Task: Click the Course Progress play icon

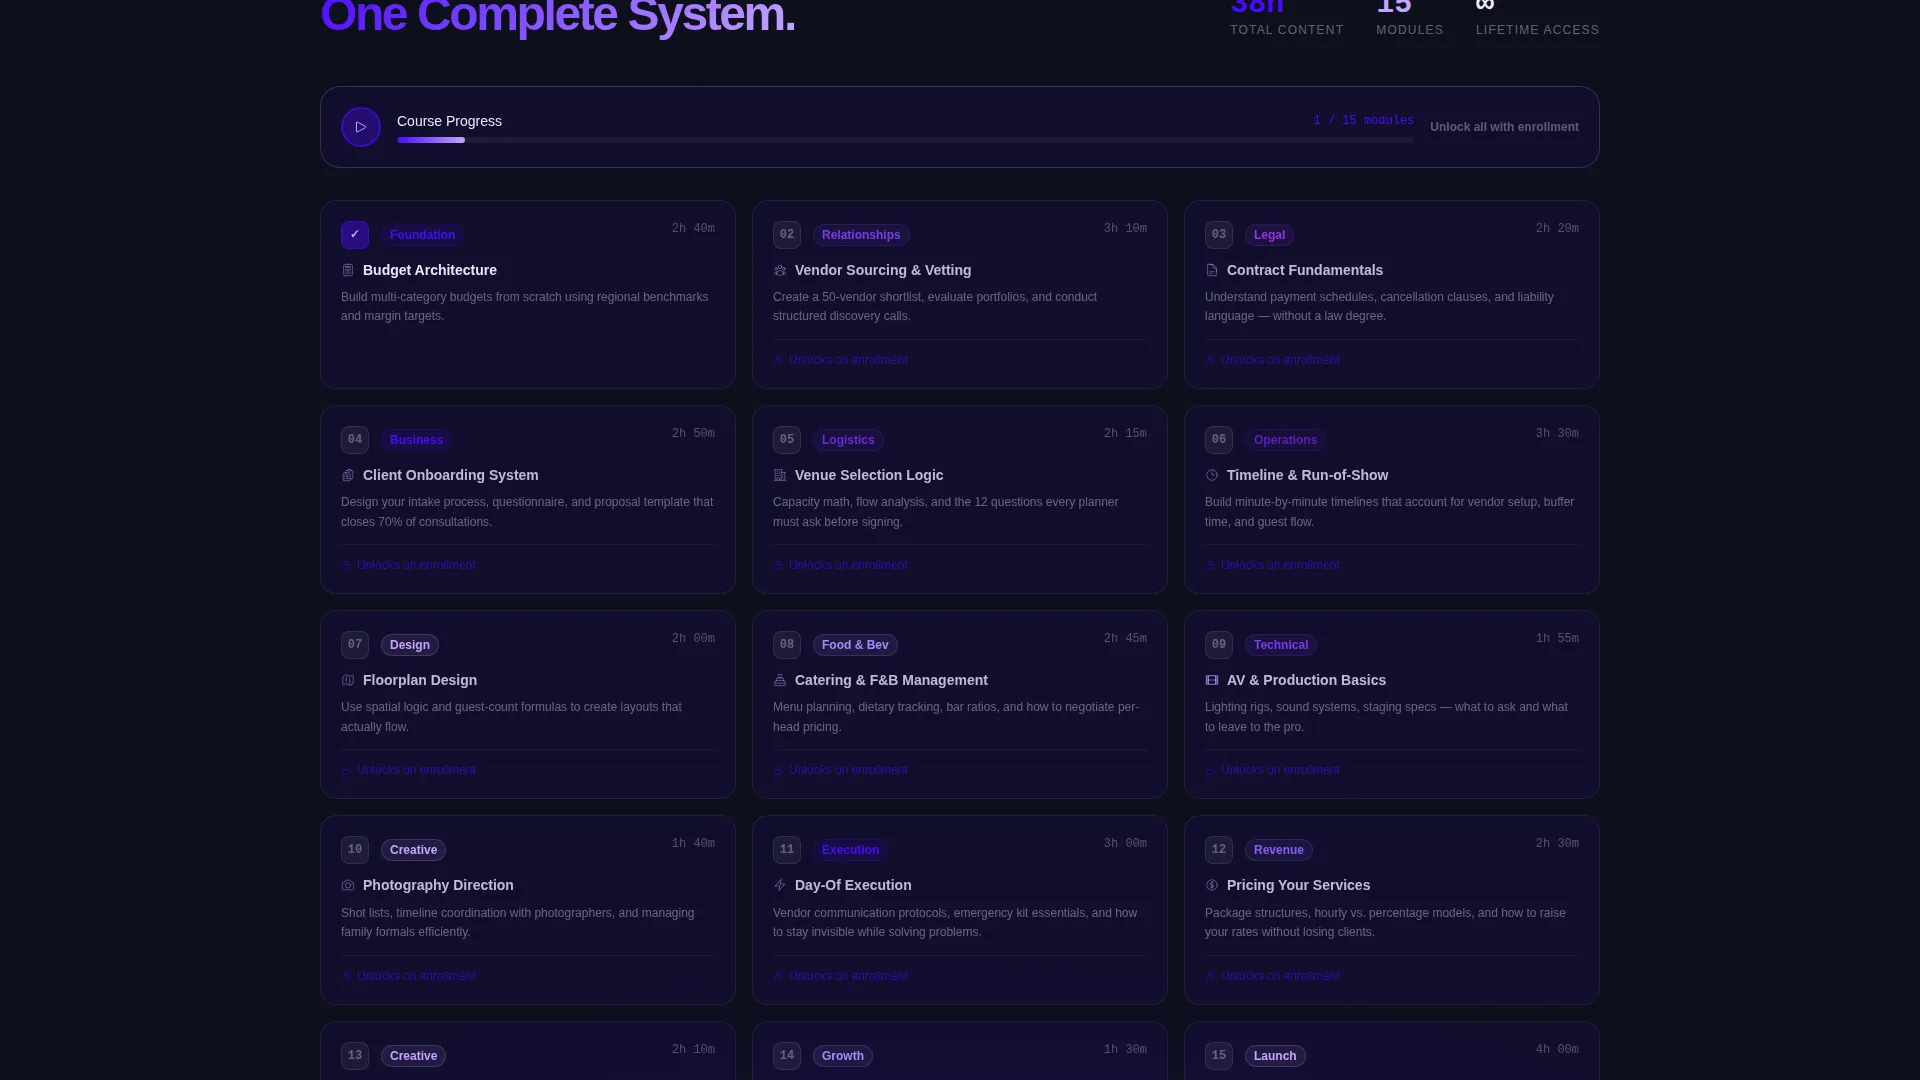Action: [x=361, y=127]
